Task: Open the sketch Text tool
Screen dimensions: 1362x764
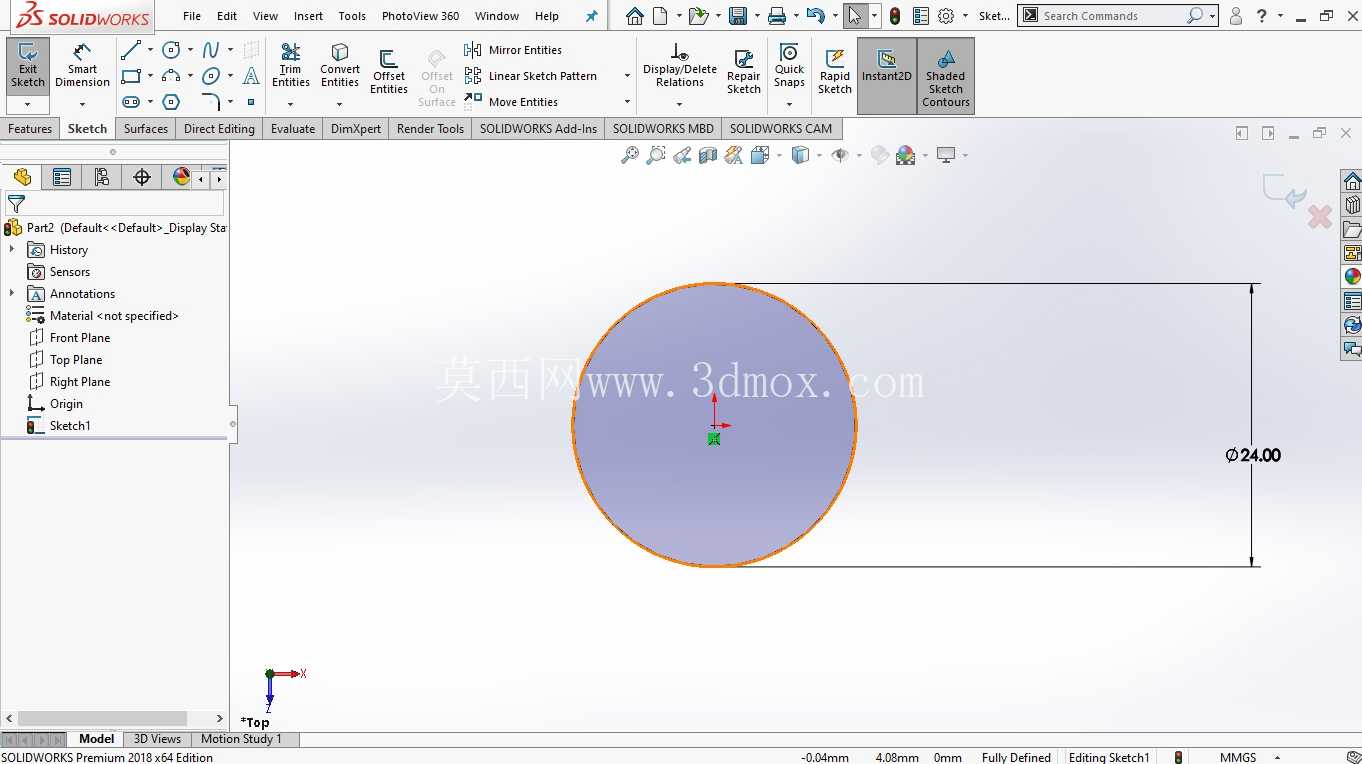Action: click(251, 76)
